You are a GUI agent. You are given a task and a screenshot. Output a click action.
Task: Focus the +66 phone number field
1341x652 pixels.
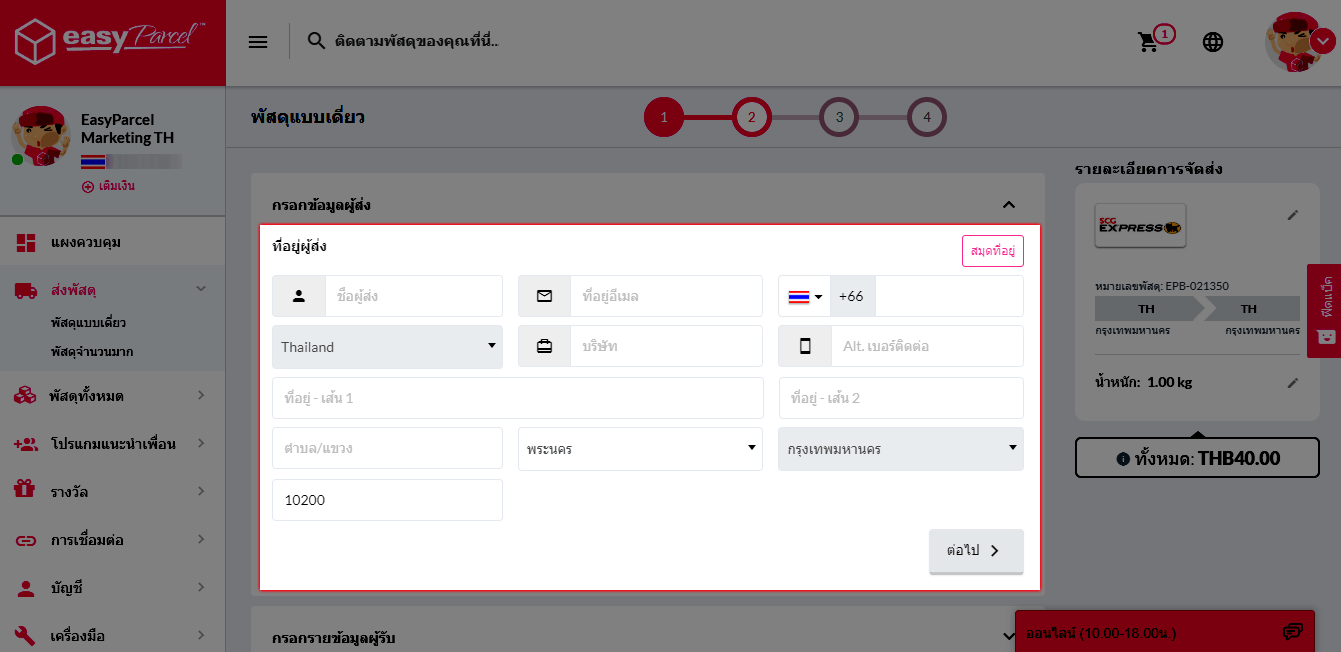click(x=949, y=296)
